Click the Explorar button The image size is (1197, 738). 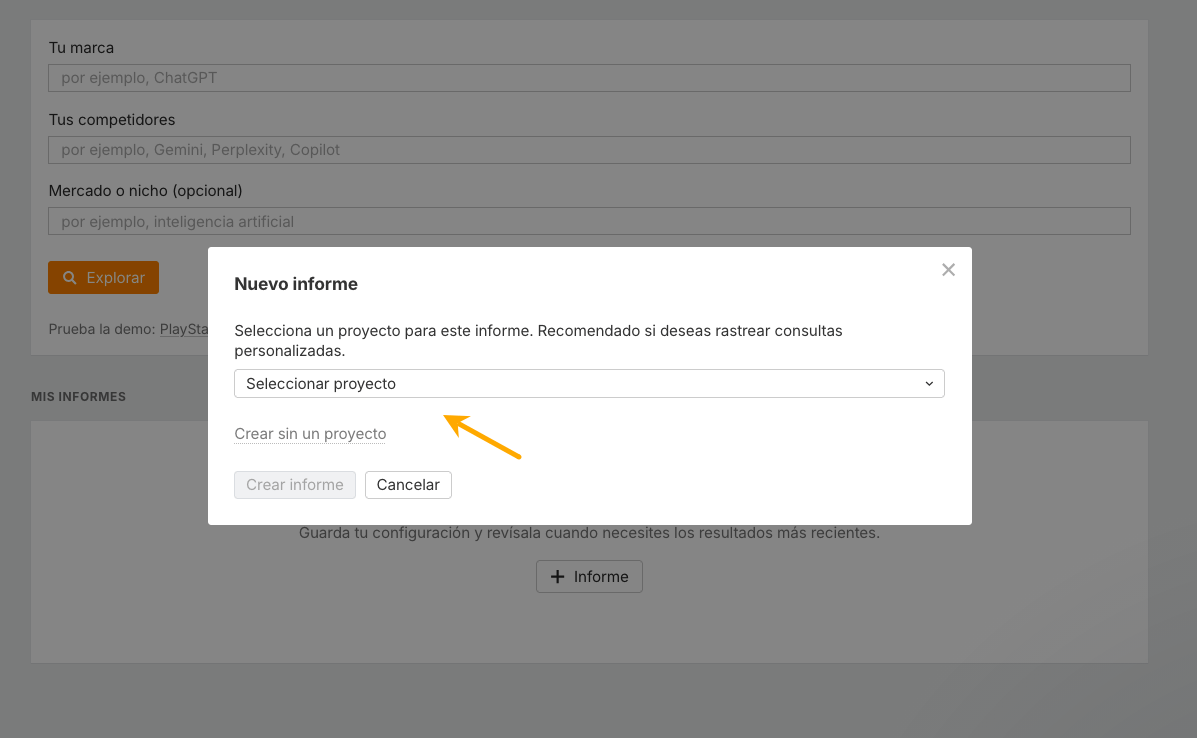coord(103,277)
